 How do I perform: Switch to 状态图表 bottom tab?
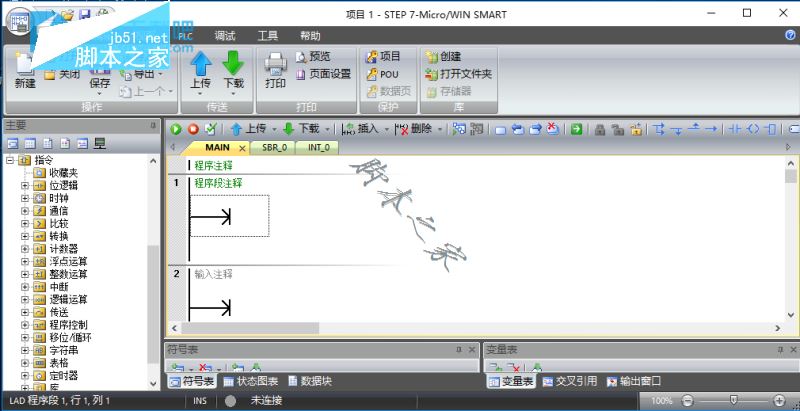pyautogui.click(x=251, y=381)
